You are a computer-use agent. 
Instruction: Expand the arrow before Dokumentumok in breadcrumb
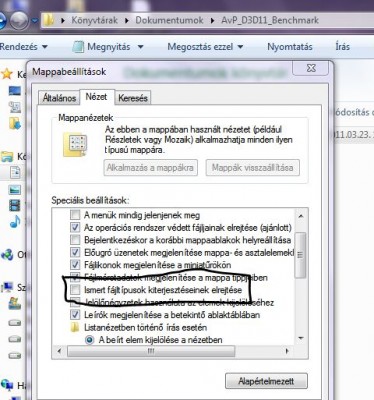pos(127,21)
